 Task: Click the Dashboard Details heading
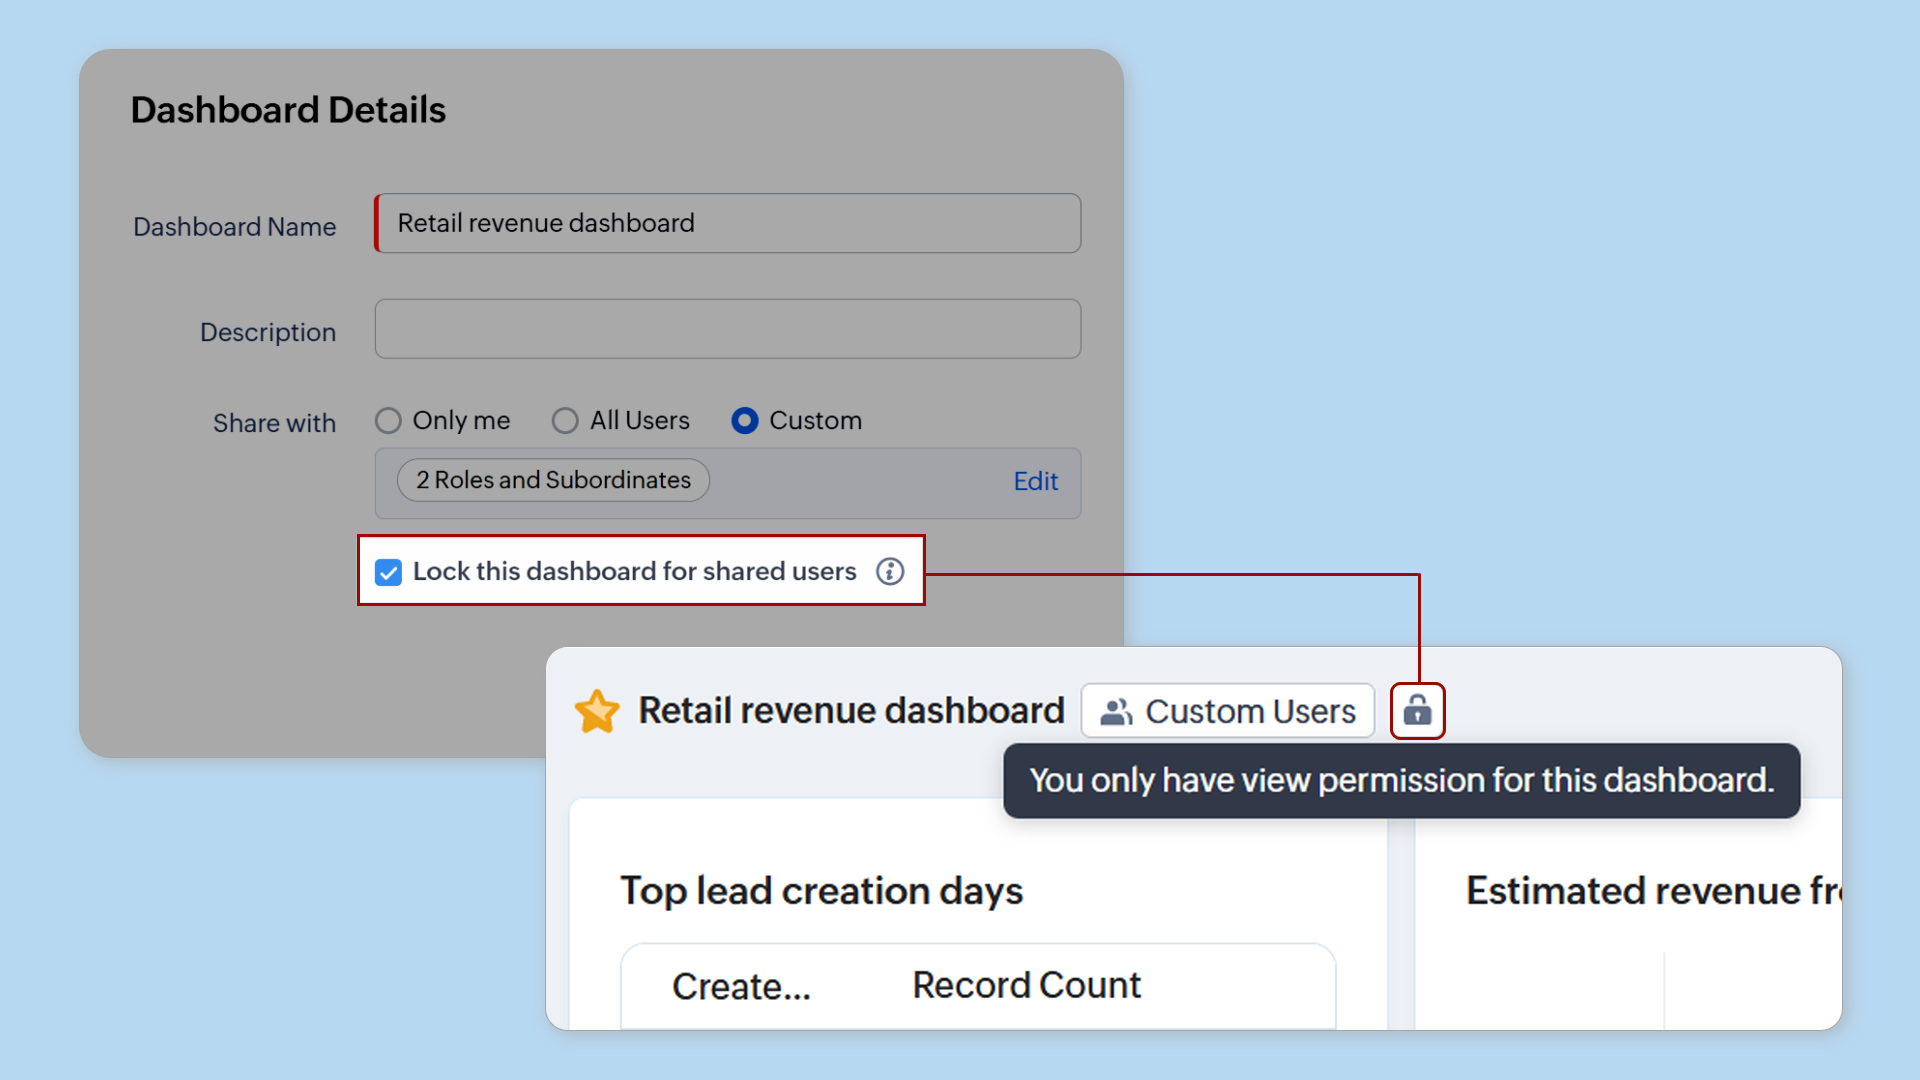[x=288, y=109]
